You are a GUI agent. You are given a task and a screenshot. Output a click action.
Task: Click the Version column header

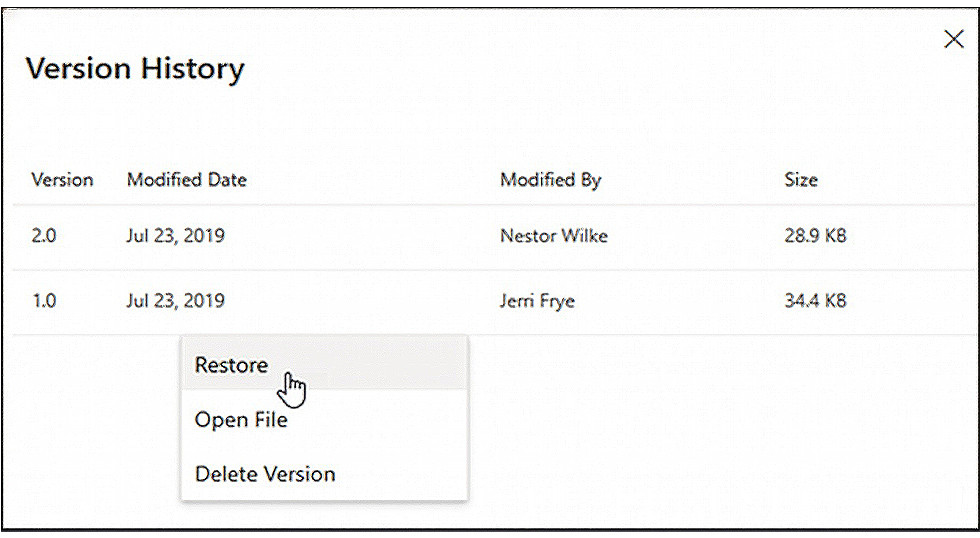62,180
